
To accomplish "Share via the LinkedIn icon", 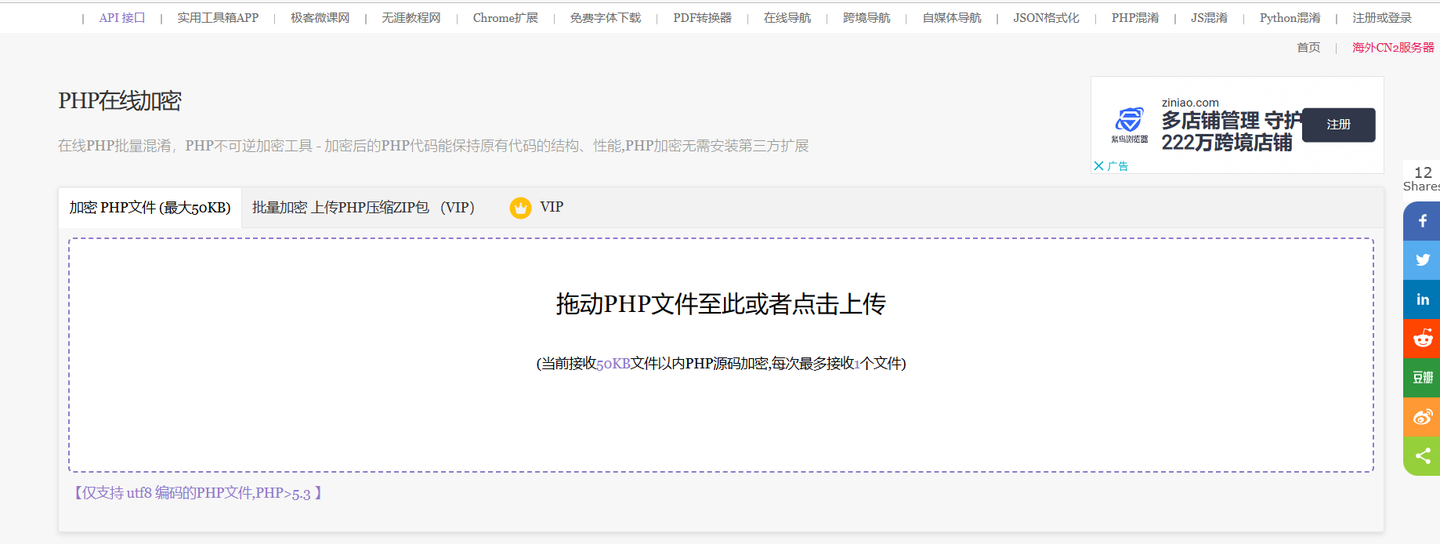I will pyautogui.click(x=1422, y=300).
